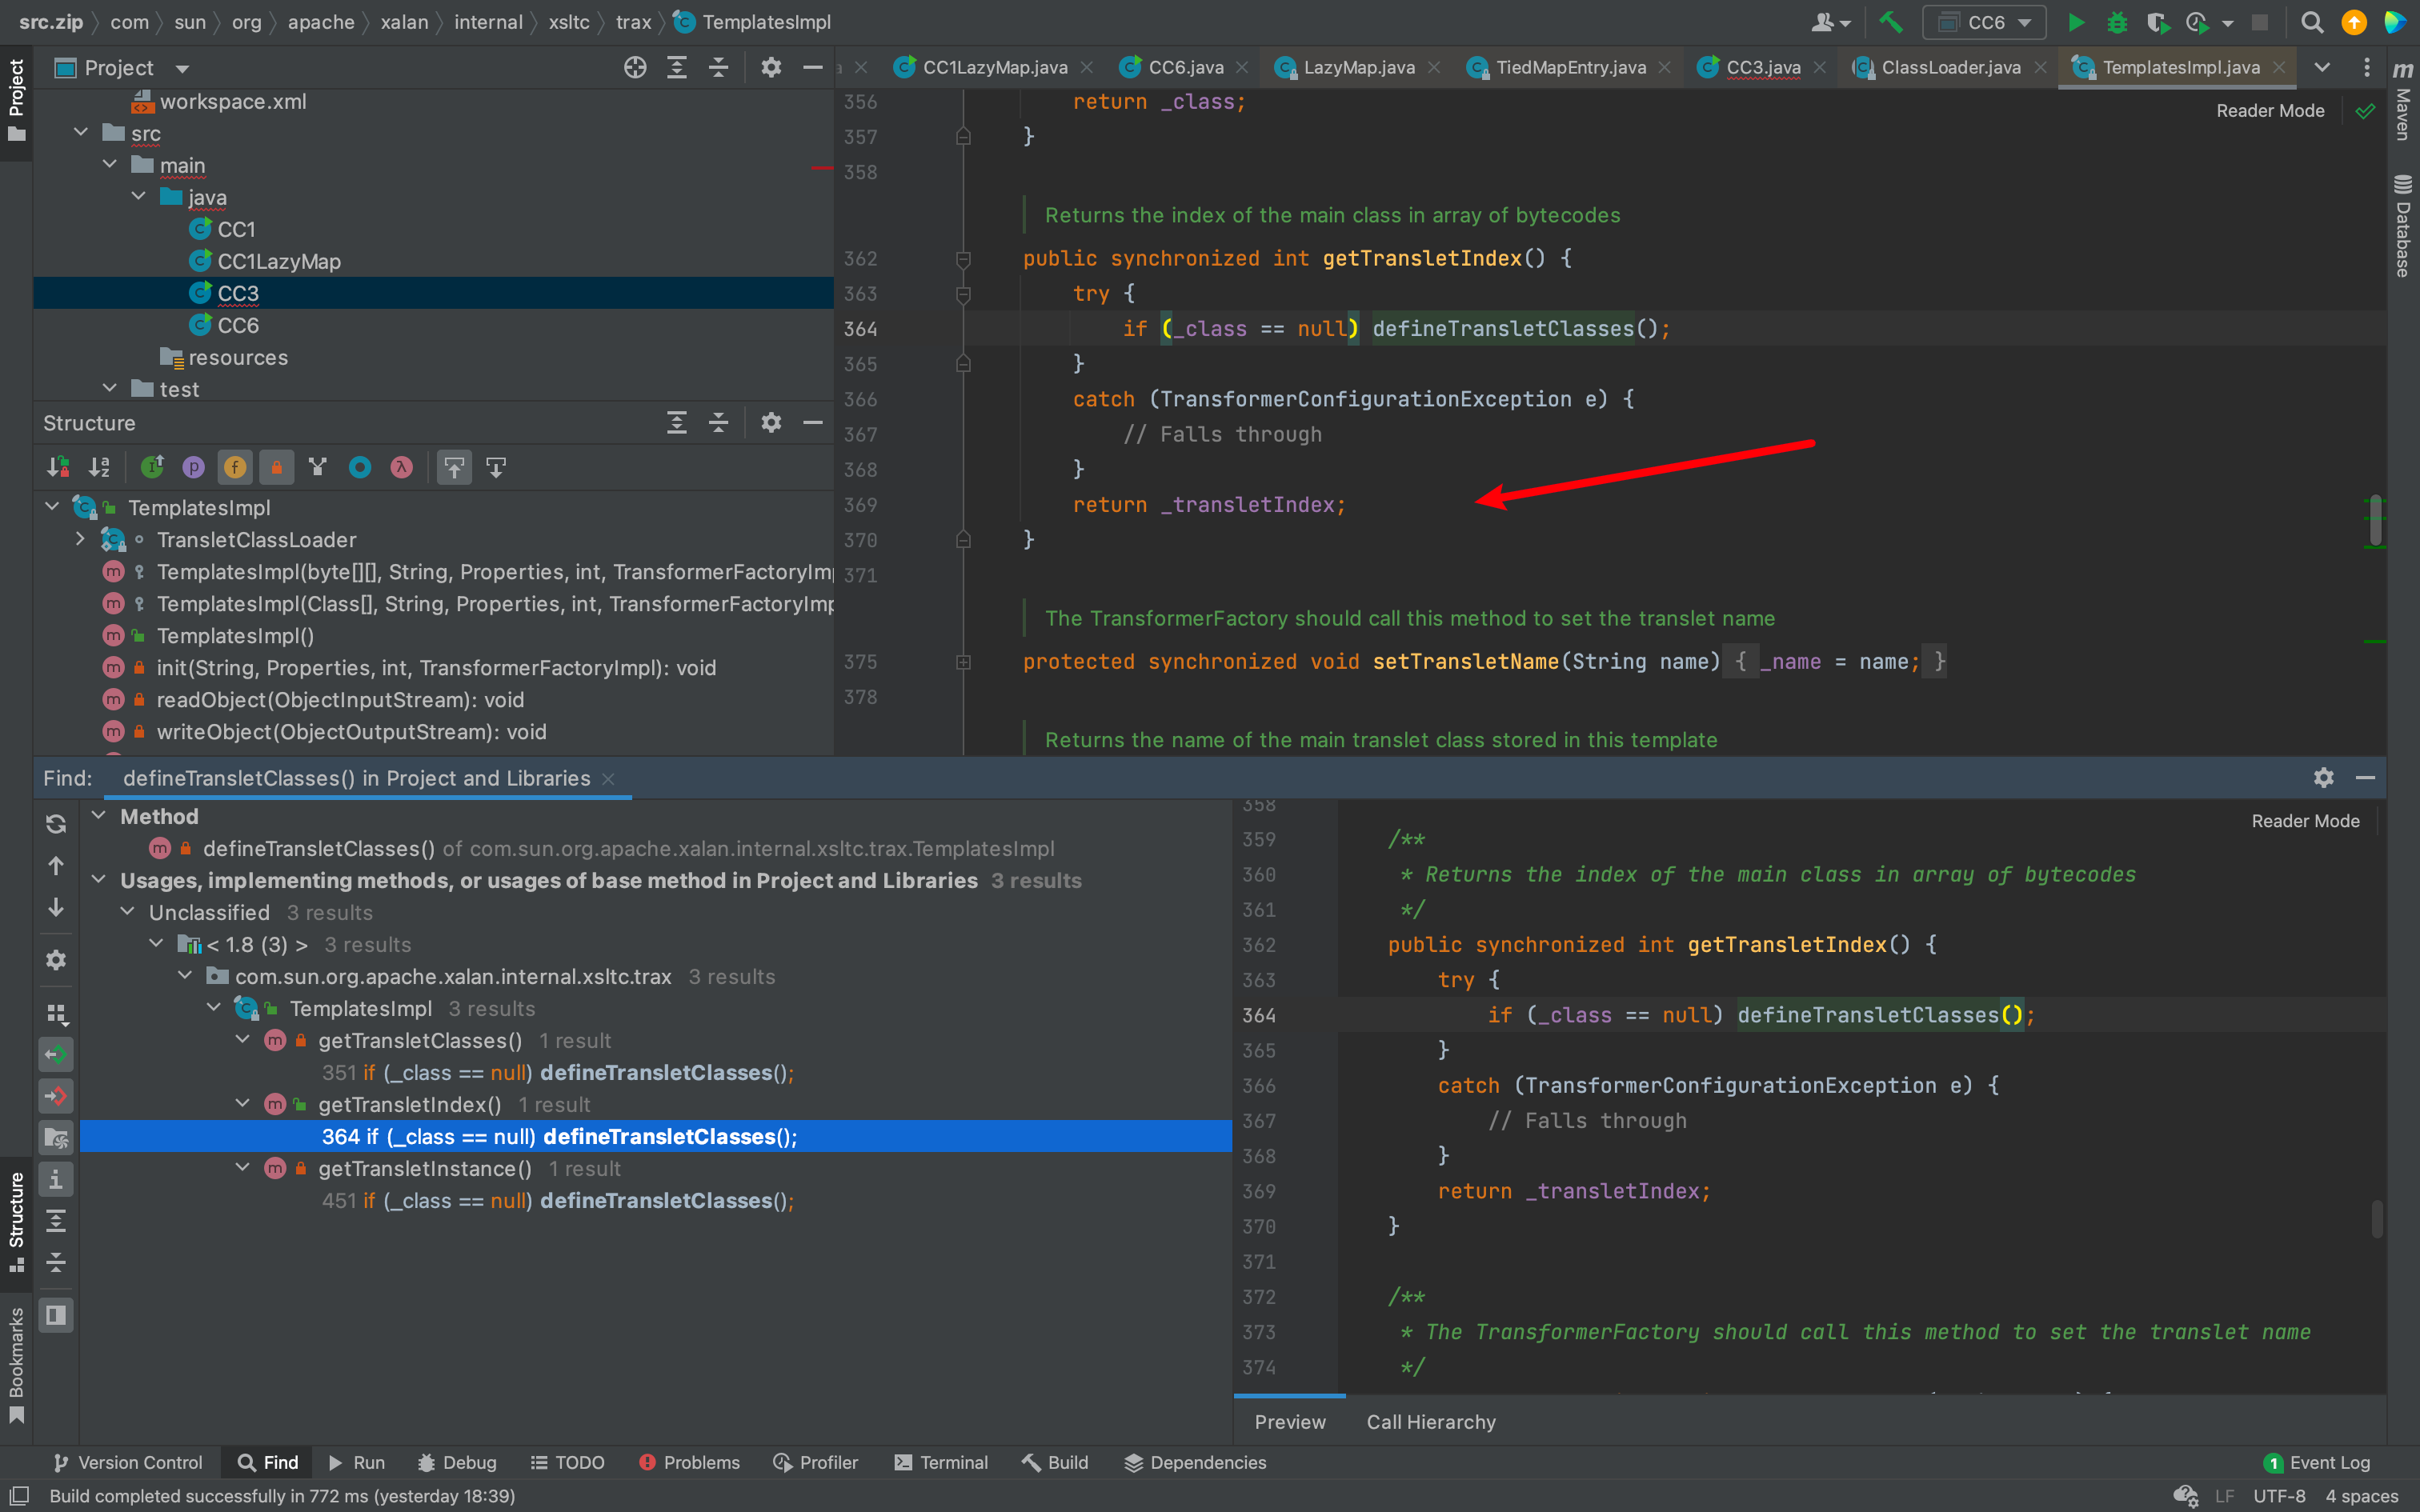Go to previous occurrence up arrow

(x=56, y=865)
